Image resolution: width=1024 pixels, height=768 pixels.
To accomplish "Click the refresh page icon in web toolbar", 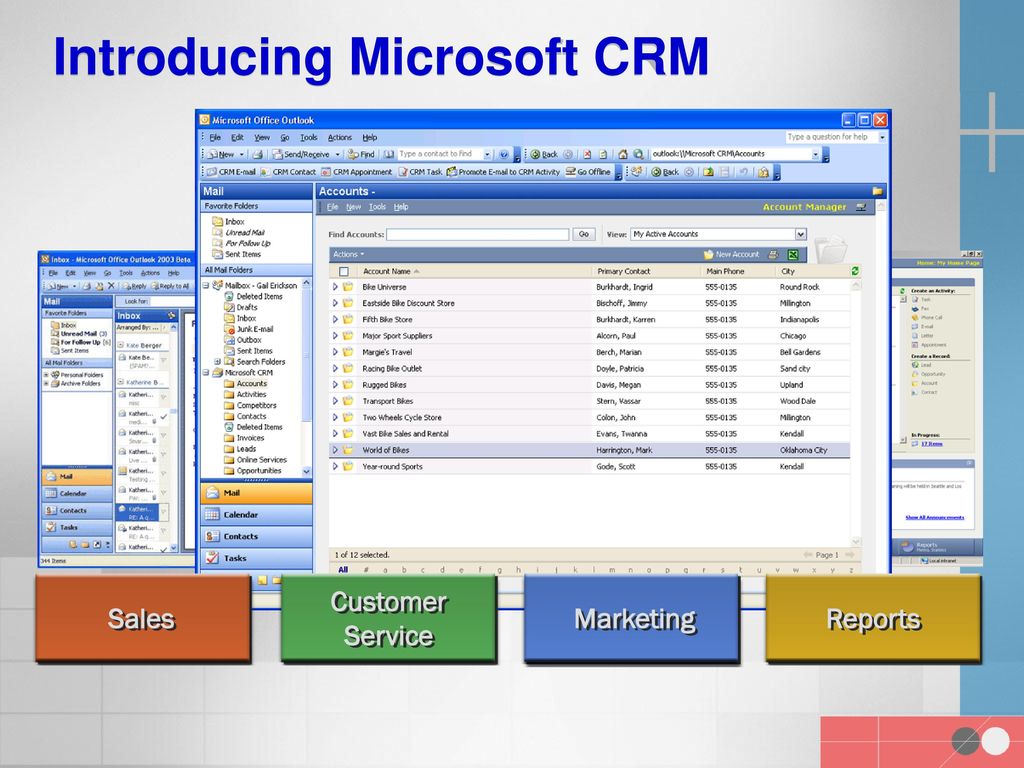I will click(x=603, y=154).
